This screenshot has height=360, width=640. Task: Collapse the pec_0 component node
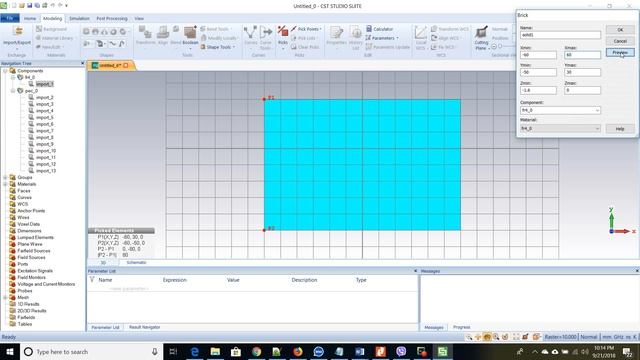13,91
